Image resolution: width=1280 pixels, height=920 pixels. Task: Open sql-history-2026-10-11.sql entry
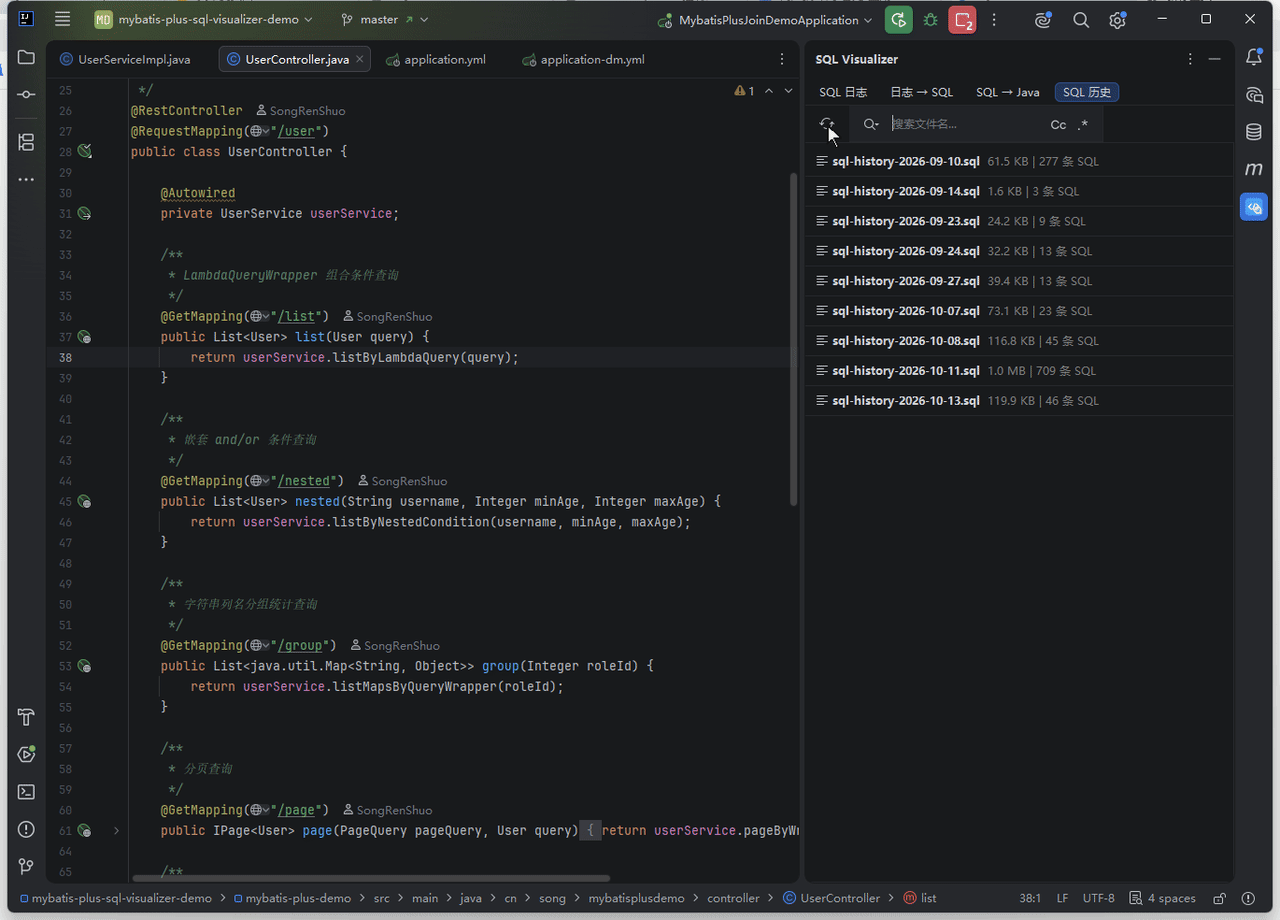click(1018, 371)
